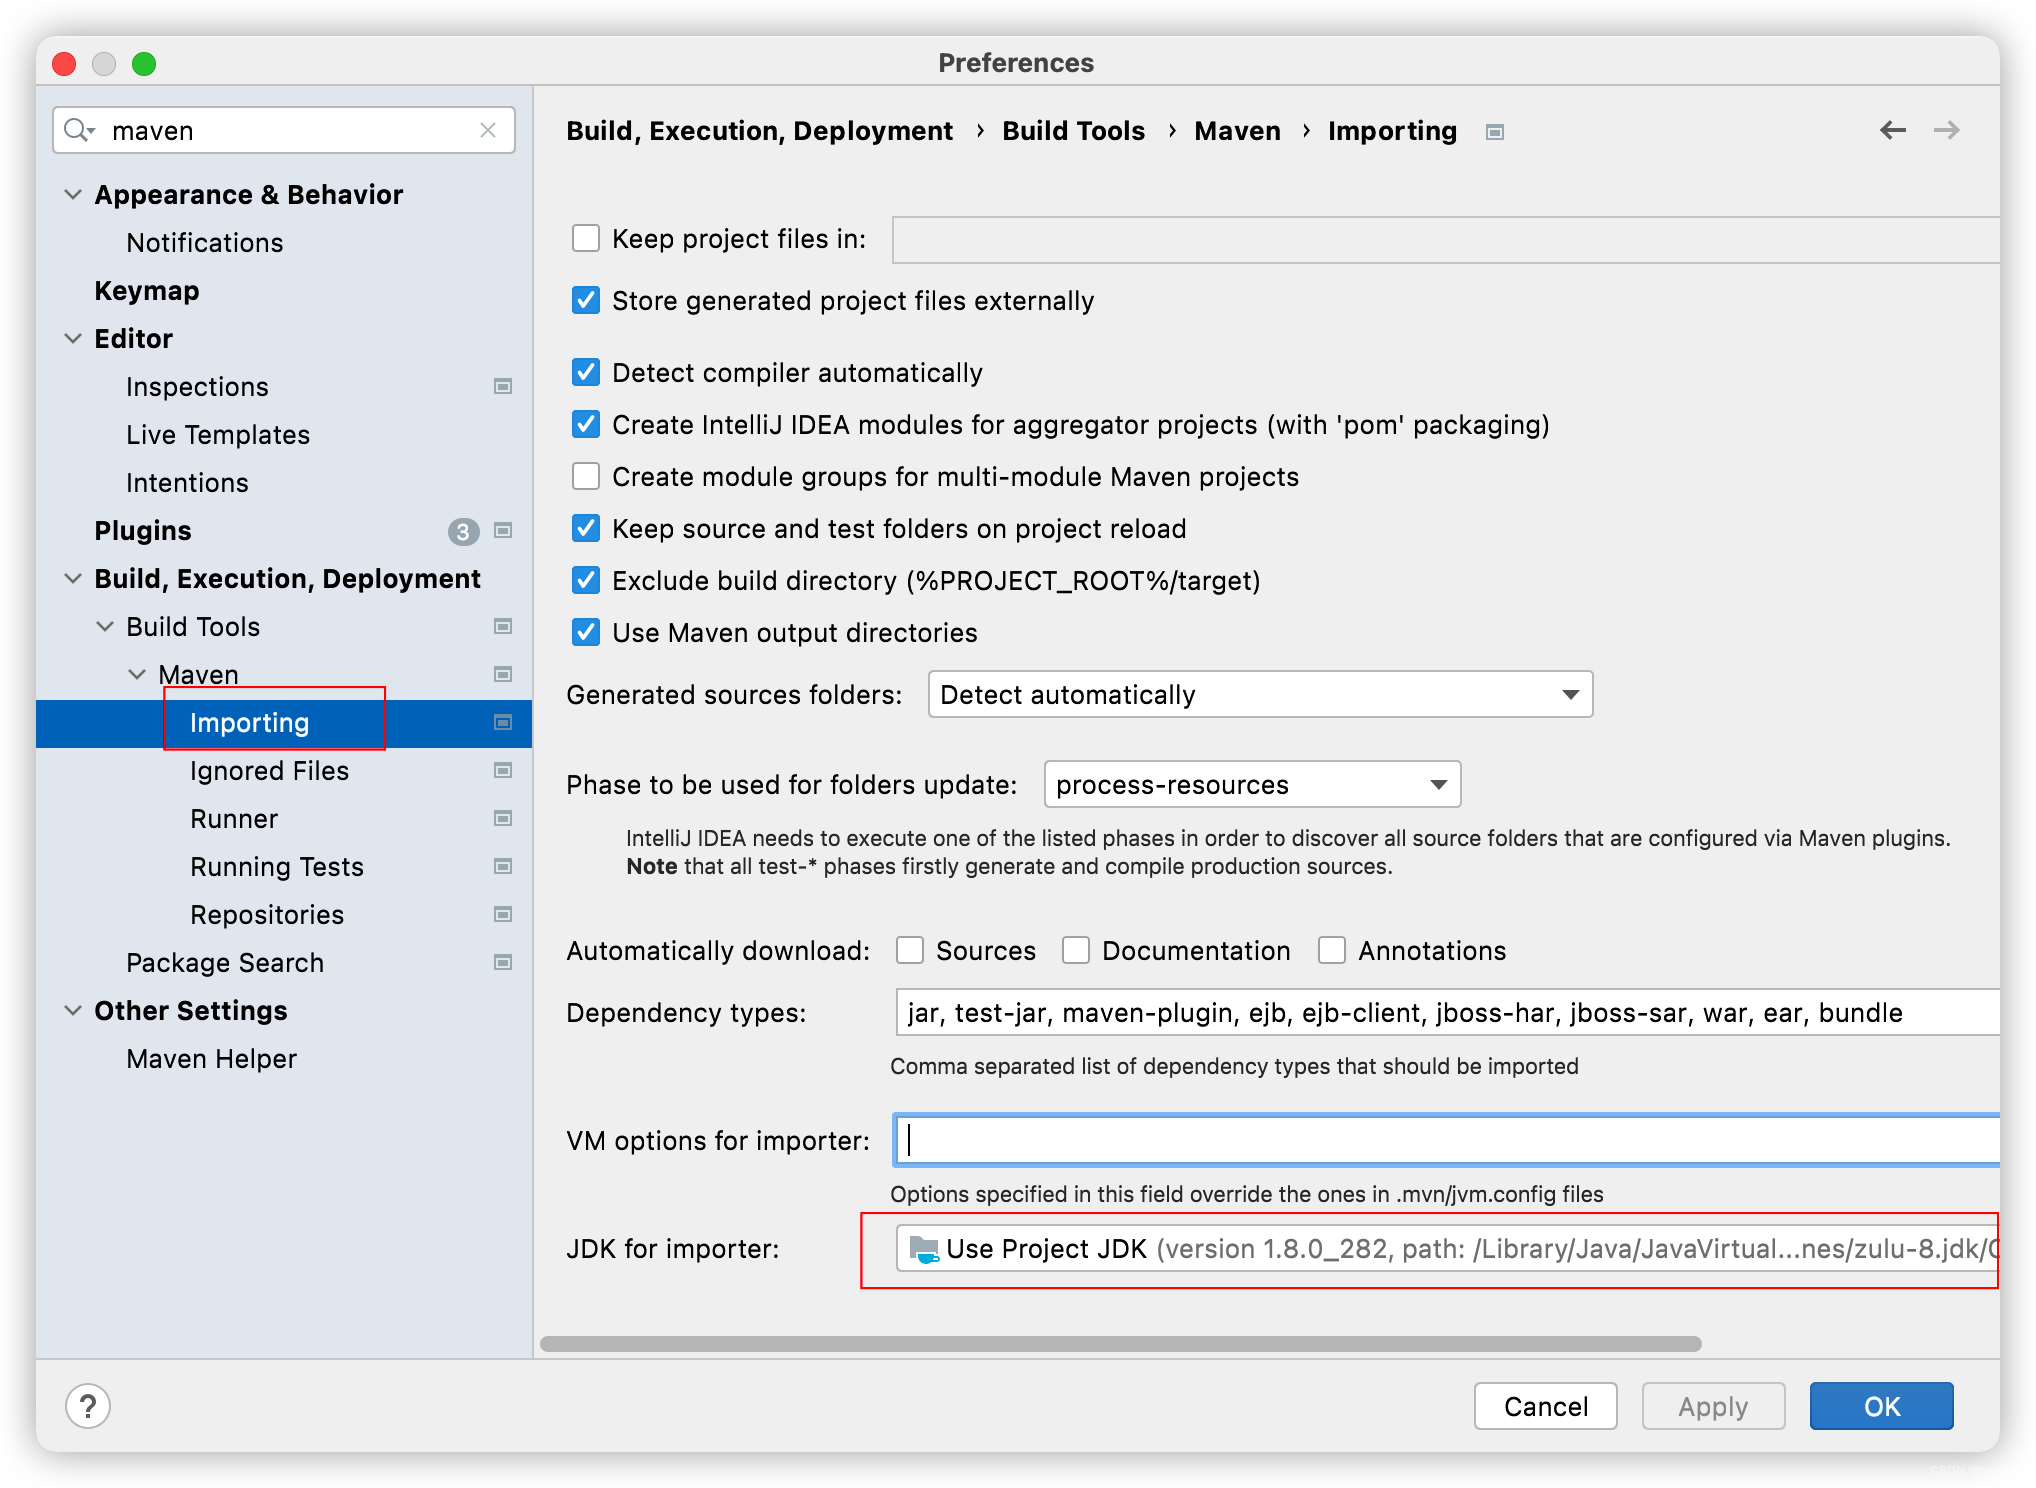
Task: Enable automatic download of Sources
Action: pyautogui.click(x=910, y=950)
